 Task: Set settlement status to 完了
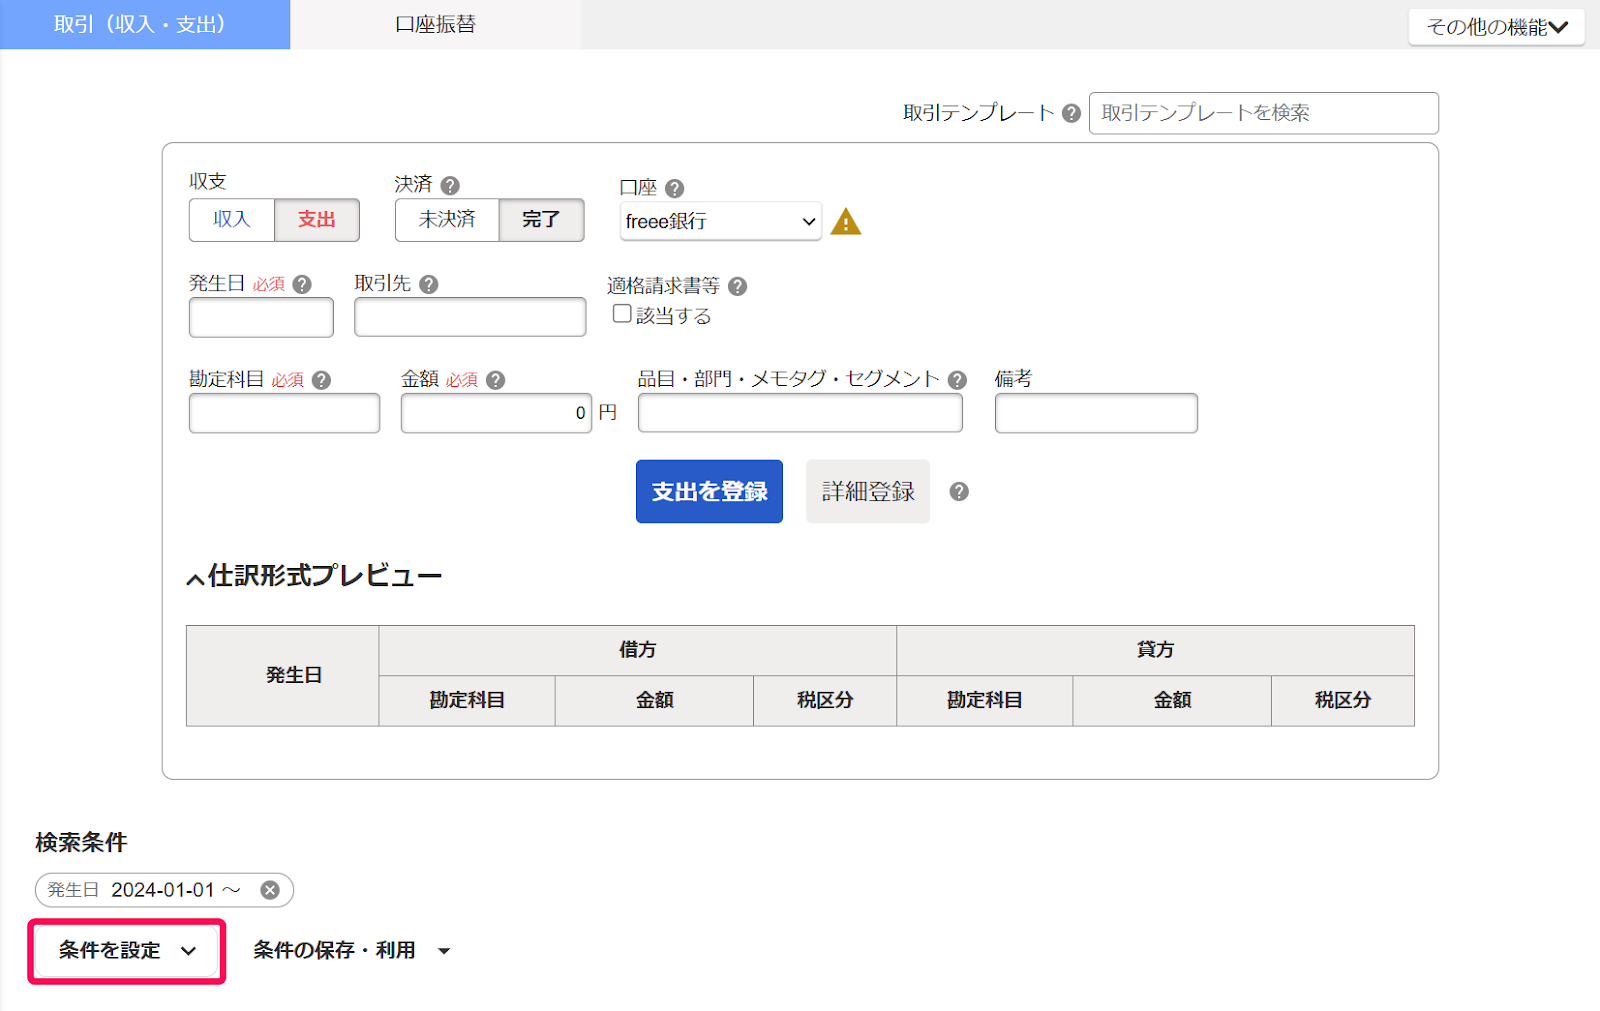tap(541, 220)
